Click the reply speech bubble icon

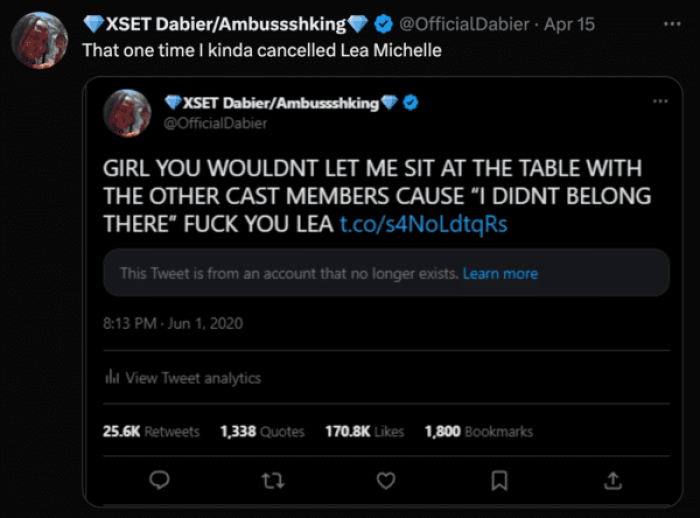pyautogui.click(x=158, y=481)
